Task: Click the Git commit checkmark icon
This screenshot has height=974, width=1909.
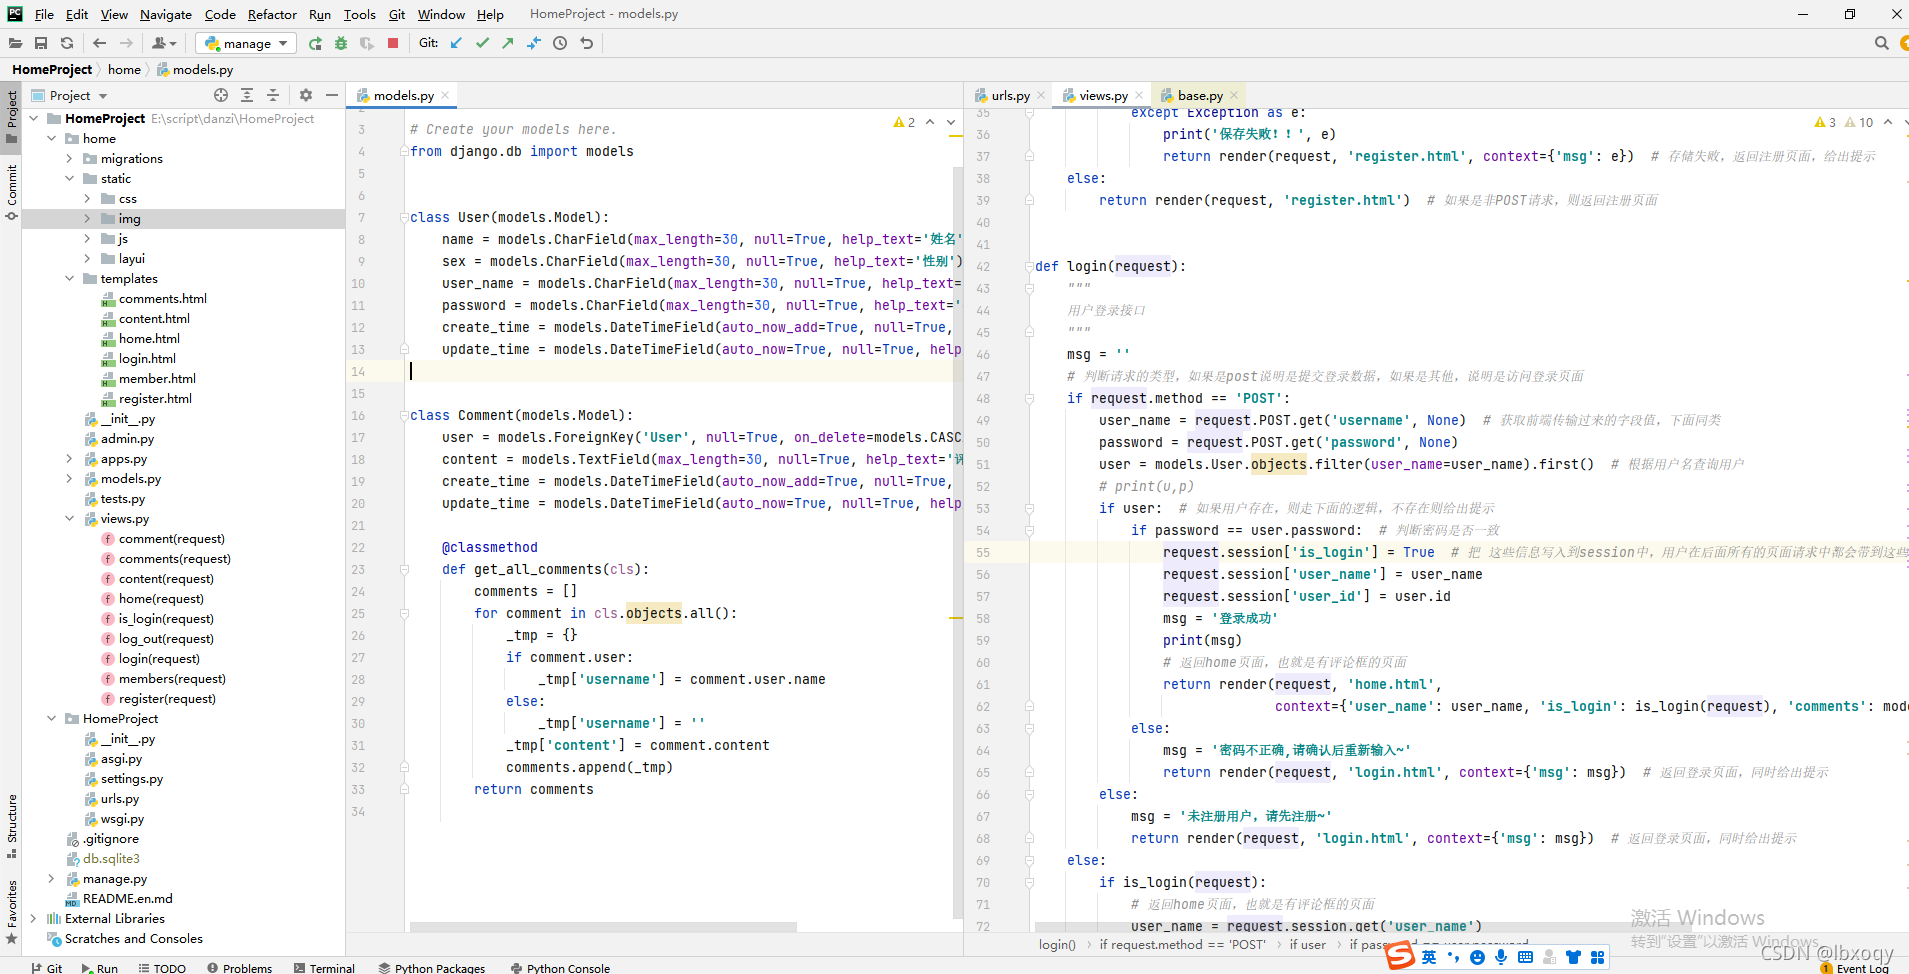Action: coord(482,43)
